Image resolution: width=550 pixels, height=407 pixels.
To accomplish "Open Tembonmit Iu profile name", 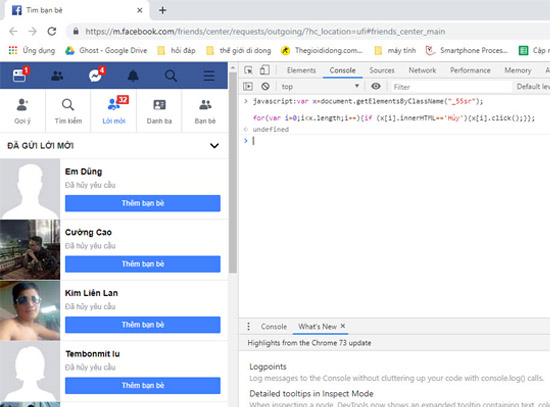I will (x=93, y=354).
